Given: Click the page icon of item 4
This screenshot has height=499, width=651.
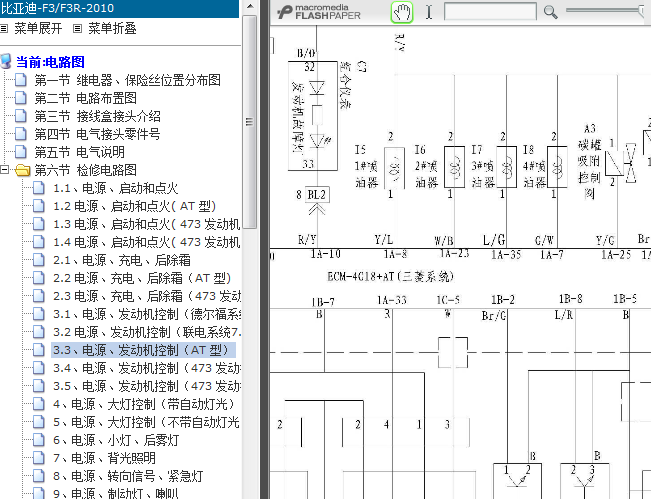Looking at the screenshot, I should click(x=39, y=404).
